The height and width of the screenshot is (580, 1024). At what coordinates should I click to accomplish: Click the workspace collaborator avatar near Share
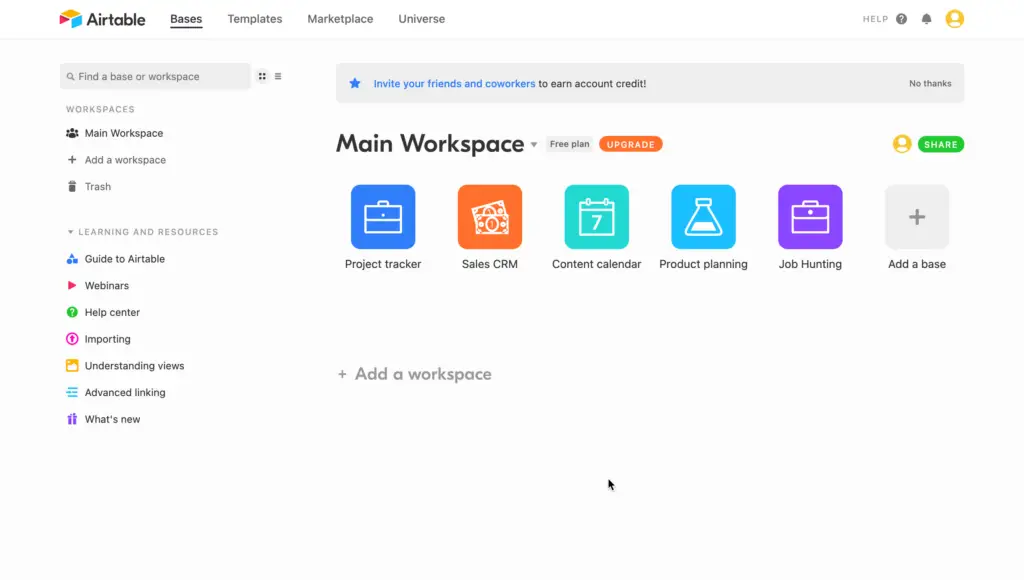pyautogui.click(x=902, y=144)
